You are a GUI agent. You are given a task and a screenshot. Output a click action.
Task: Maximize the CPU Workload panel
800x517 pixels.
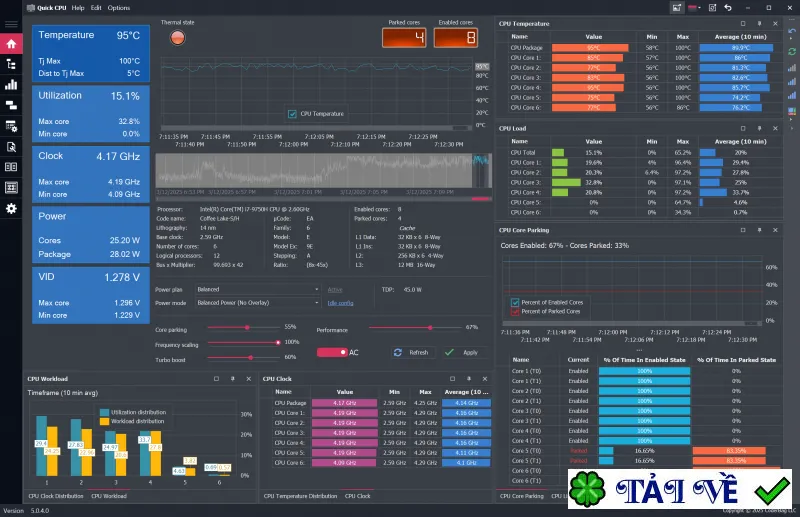click(216, 379)
